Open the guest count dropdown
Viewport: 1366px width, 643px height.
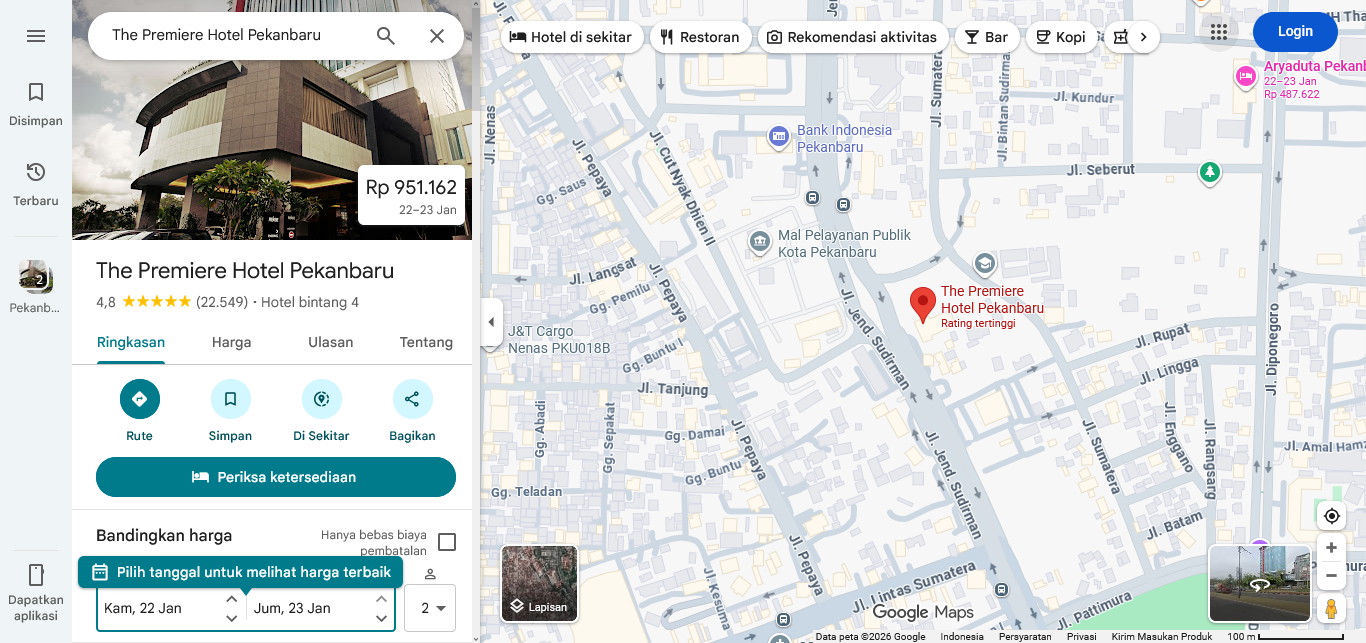coord(430,608)
